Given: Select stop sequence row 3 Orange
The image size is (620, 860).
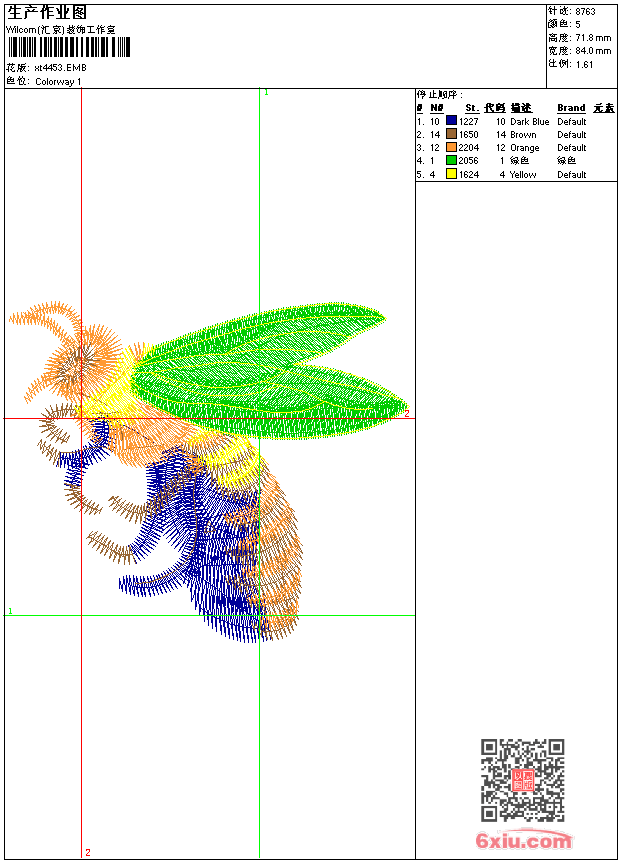Looking at the screenshot, I should [x=516, y=148].
